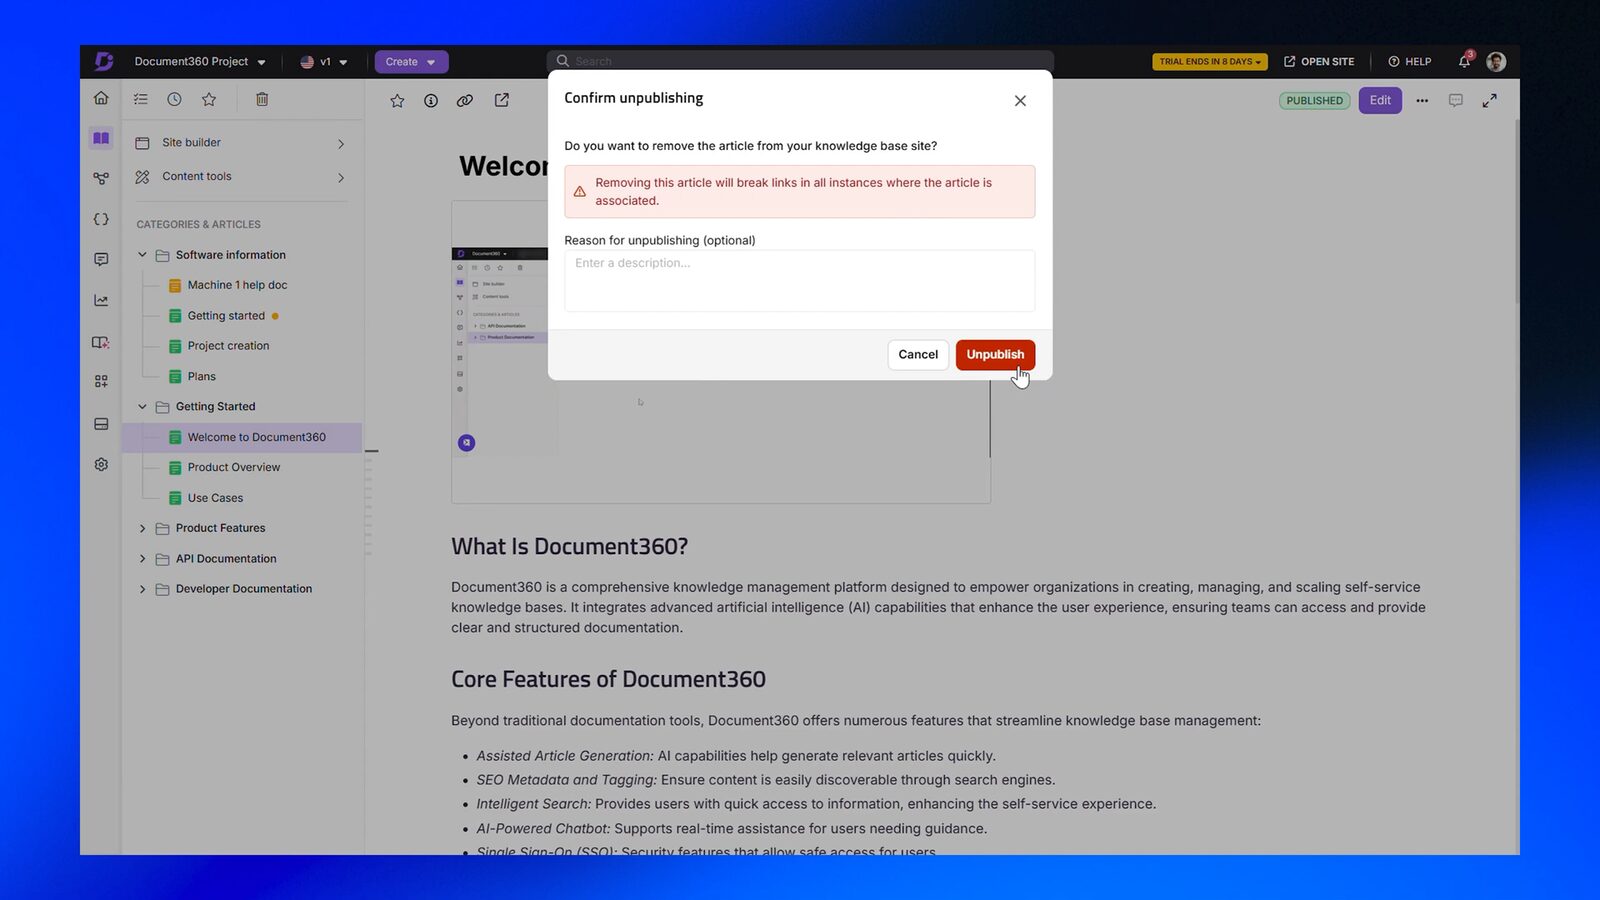Open the Starred items icon in panel
This screenshot has height=900, width=1600.
point(209,99)
